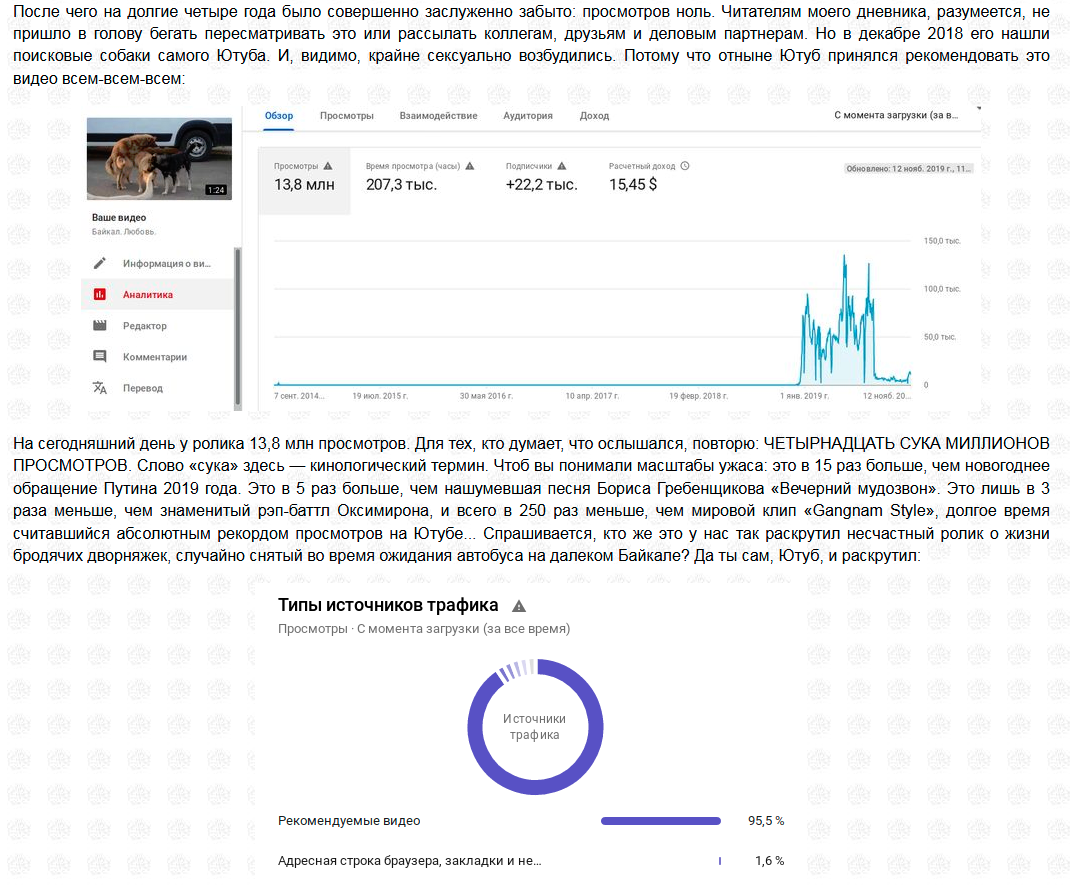
Task: Select Информация о ви… label in the sidebar
Action: point(167,263)
